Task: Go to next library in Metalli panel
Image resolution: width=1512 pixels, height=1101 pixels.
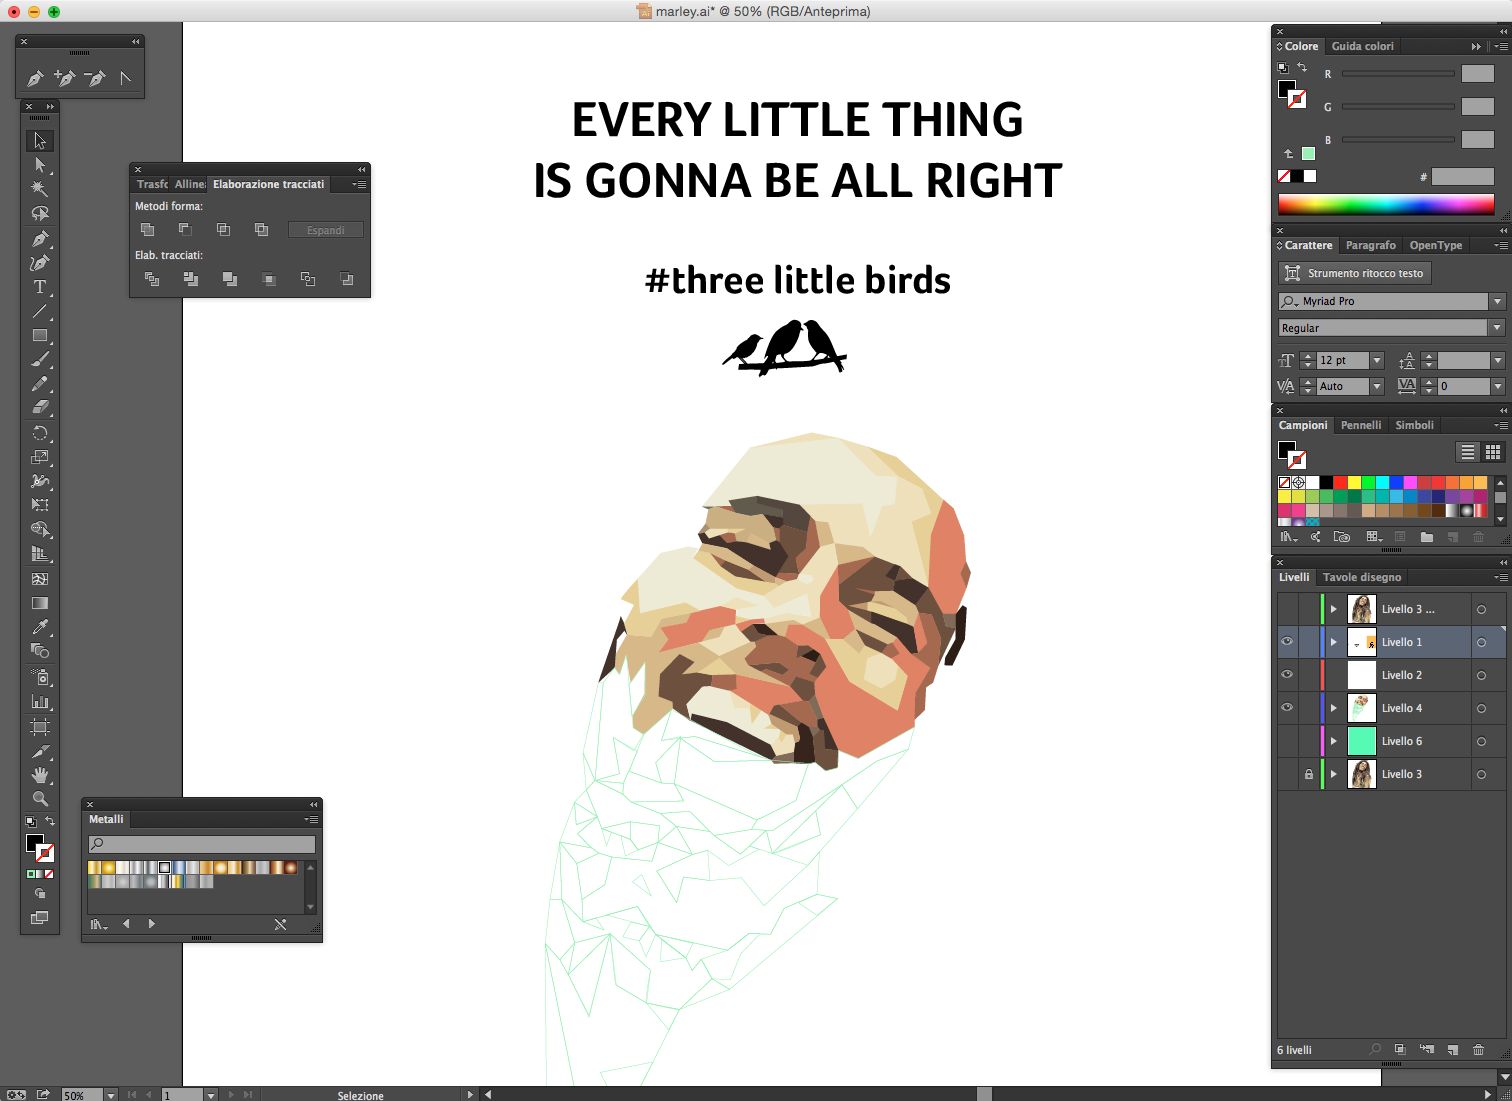Action: click(152, 924)
